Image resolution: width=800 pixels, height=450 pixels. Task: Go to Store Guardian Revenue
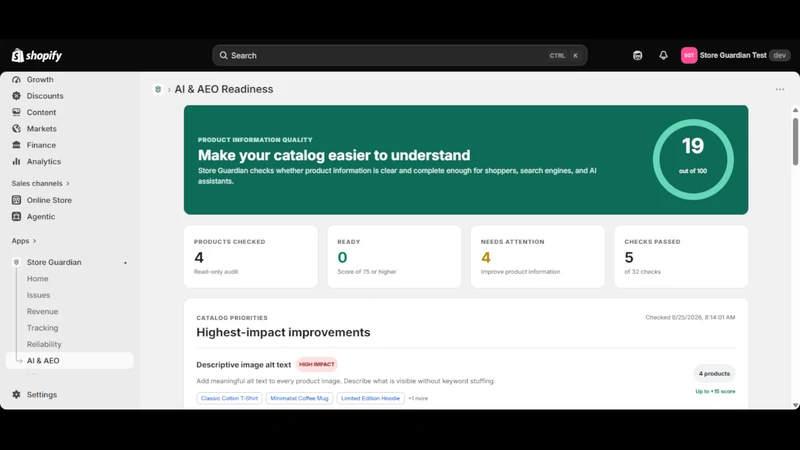[42, 311]
